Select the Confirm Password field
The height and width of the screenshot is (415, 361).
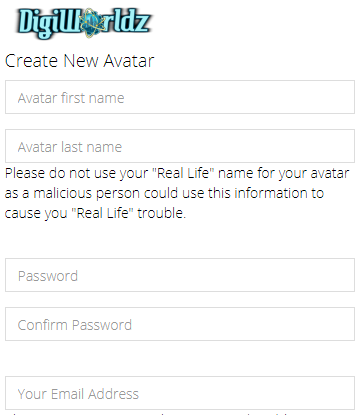pos(180,324)
